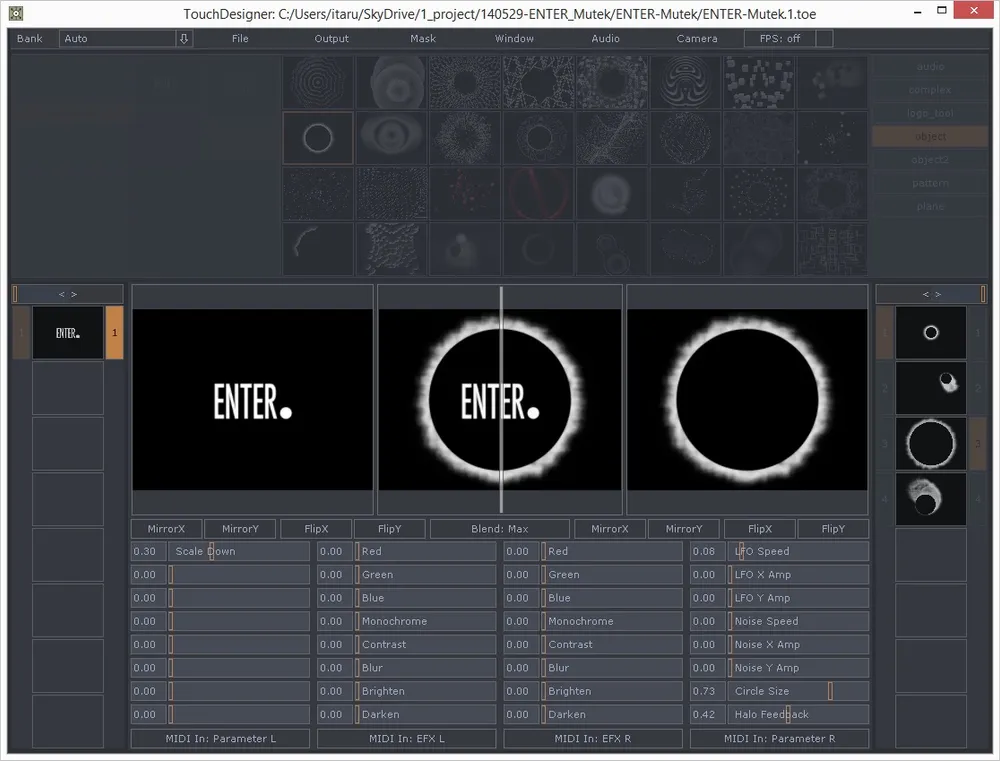Image resolution: width=1000 pixels, height=761 pixels.
Task: Click the crossfader bar in center preview
Action: (x=501, y=400)
